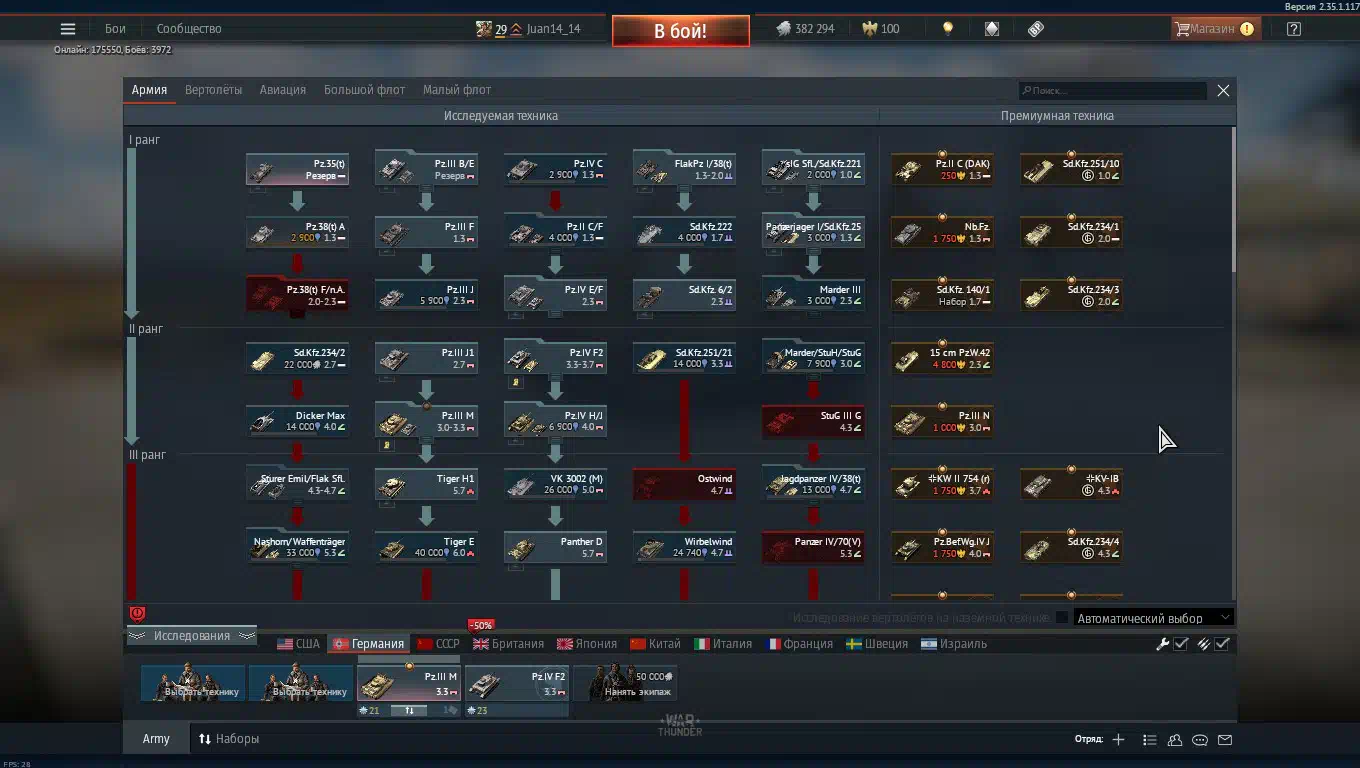
Task: Select США nation tab
Action: click(x=298, y=644)
